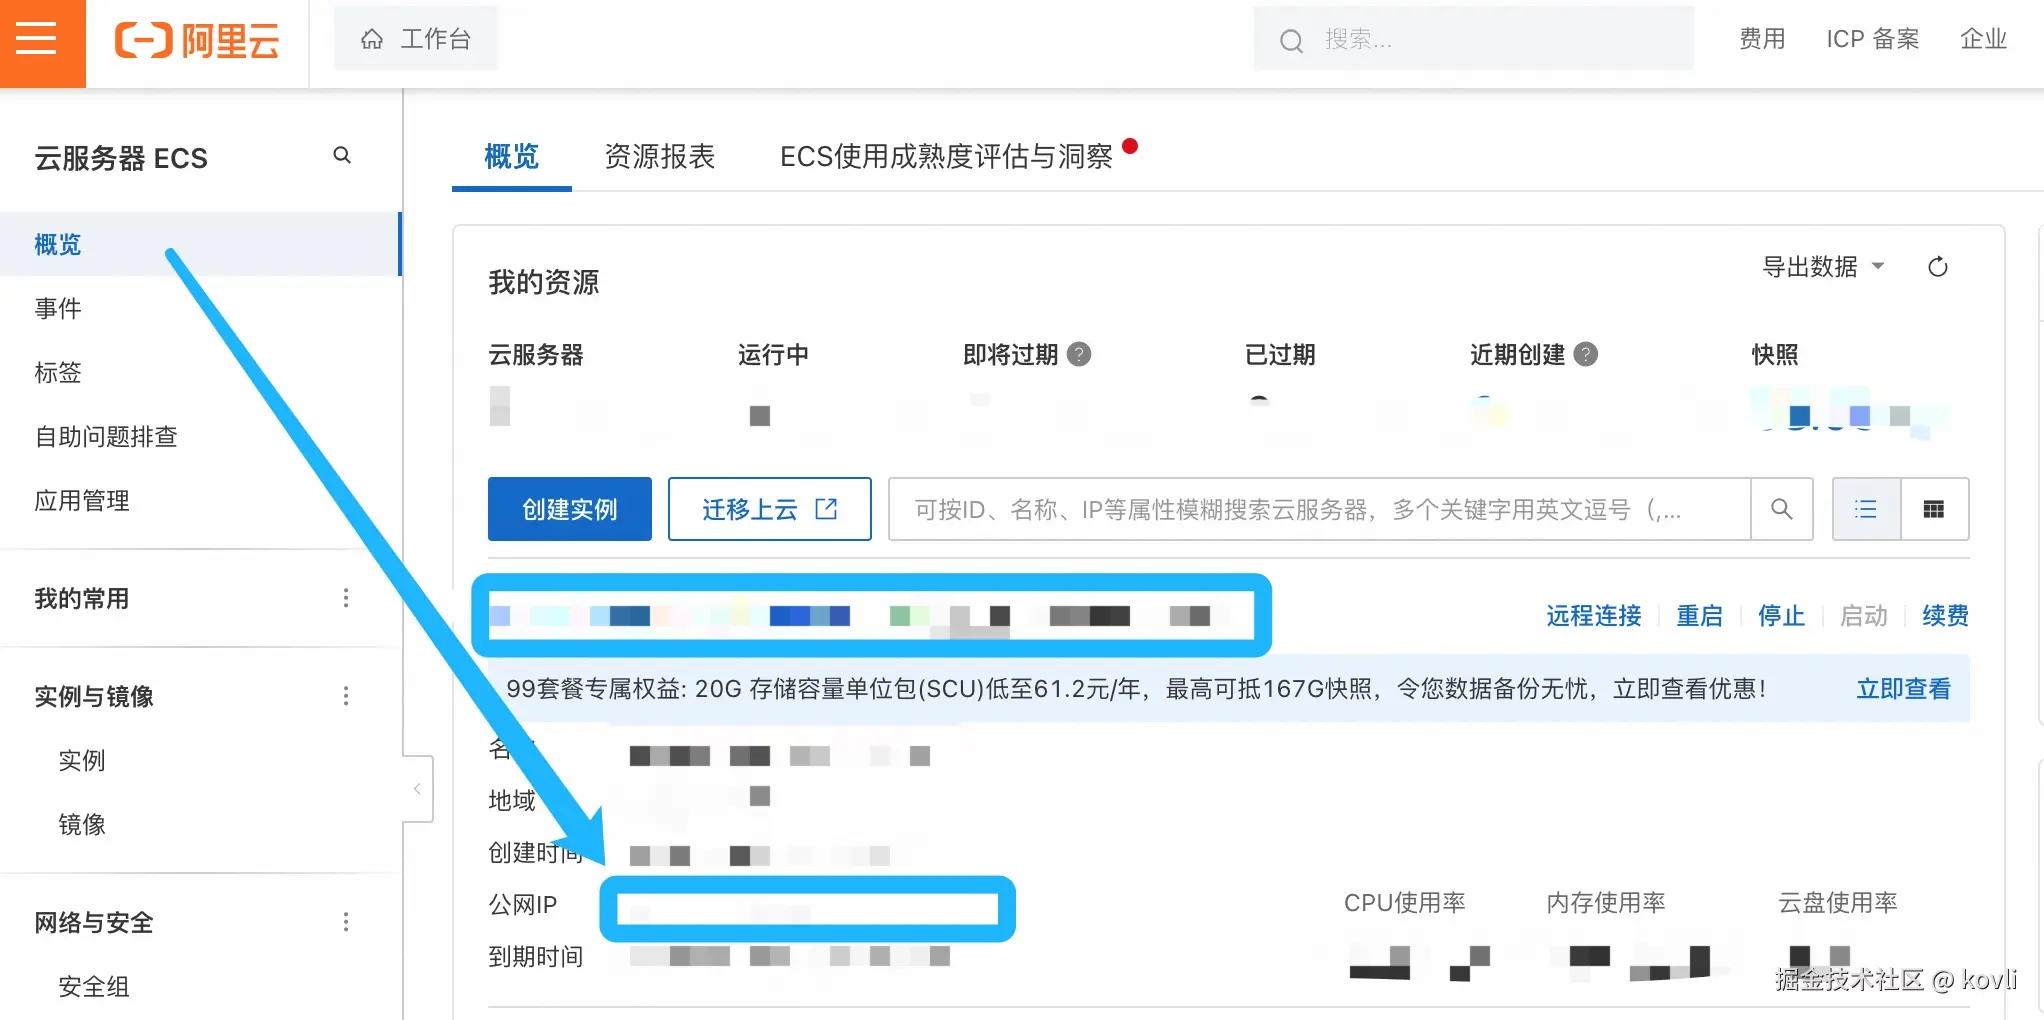Click the 云服务器 ECS sidebar title
The image size is (2044, 1020).
pyautogui.click(x=121, y=158)
